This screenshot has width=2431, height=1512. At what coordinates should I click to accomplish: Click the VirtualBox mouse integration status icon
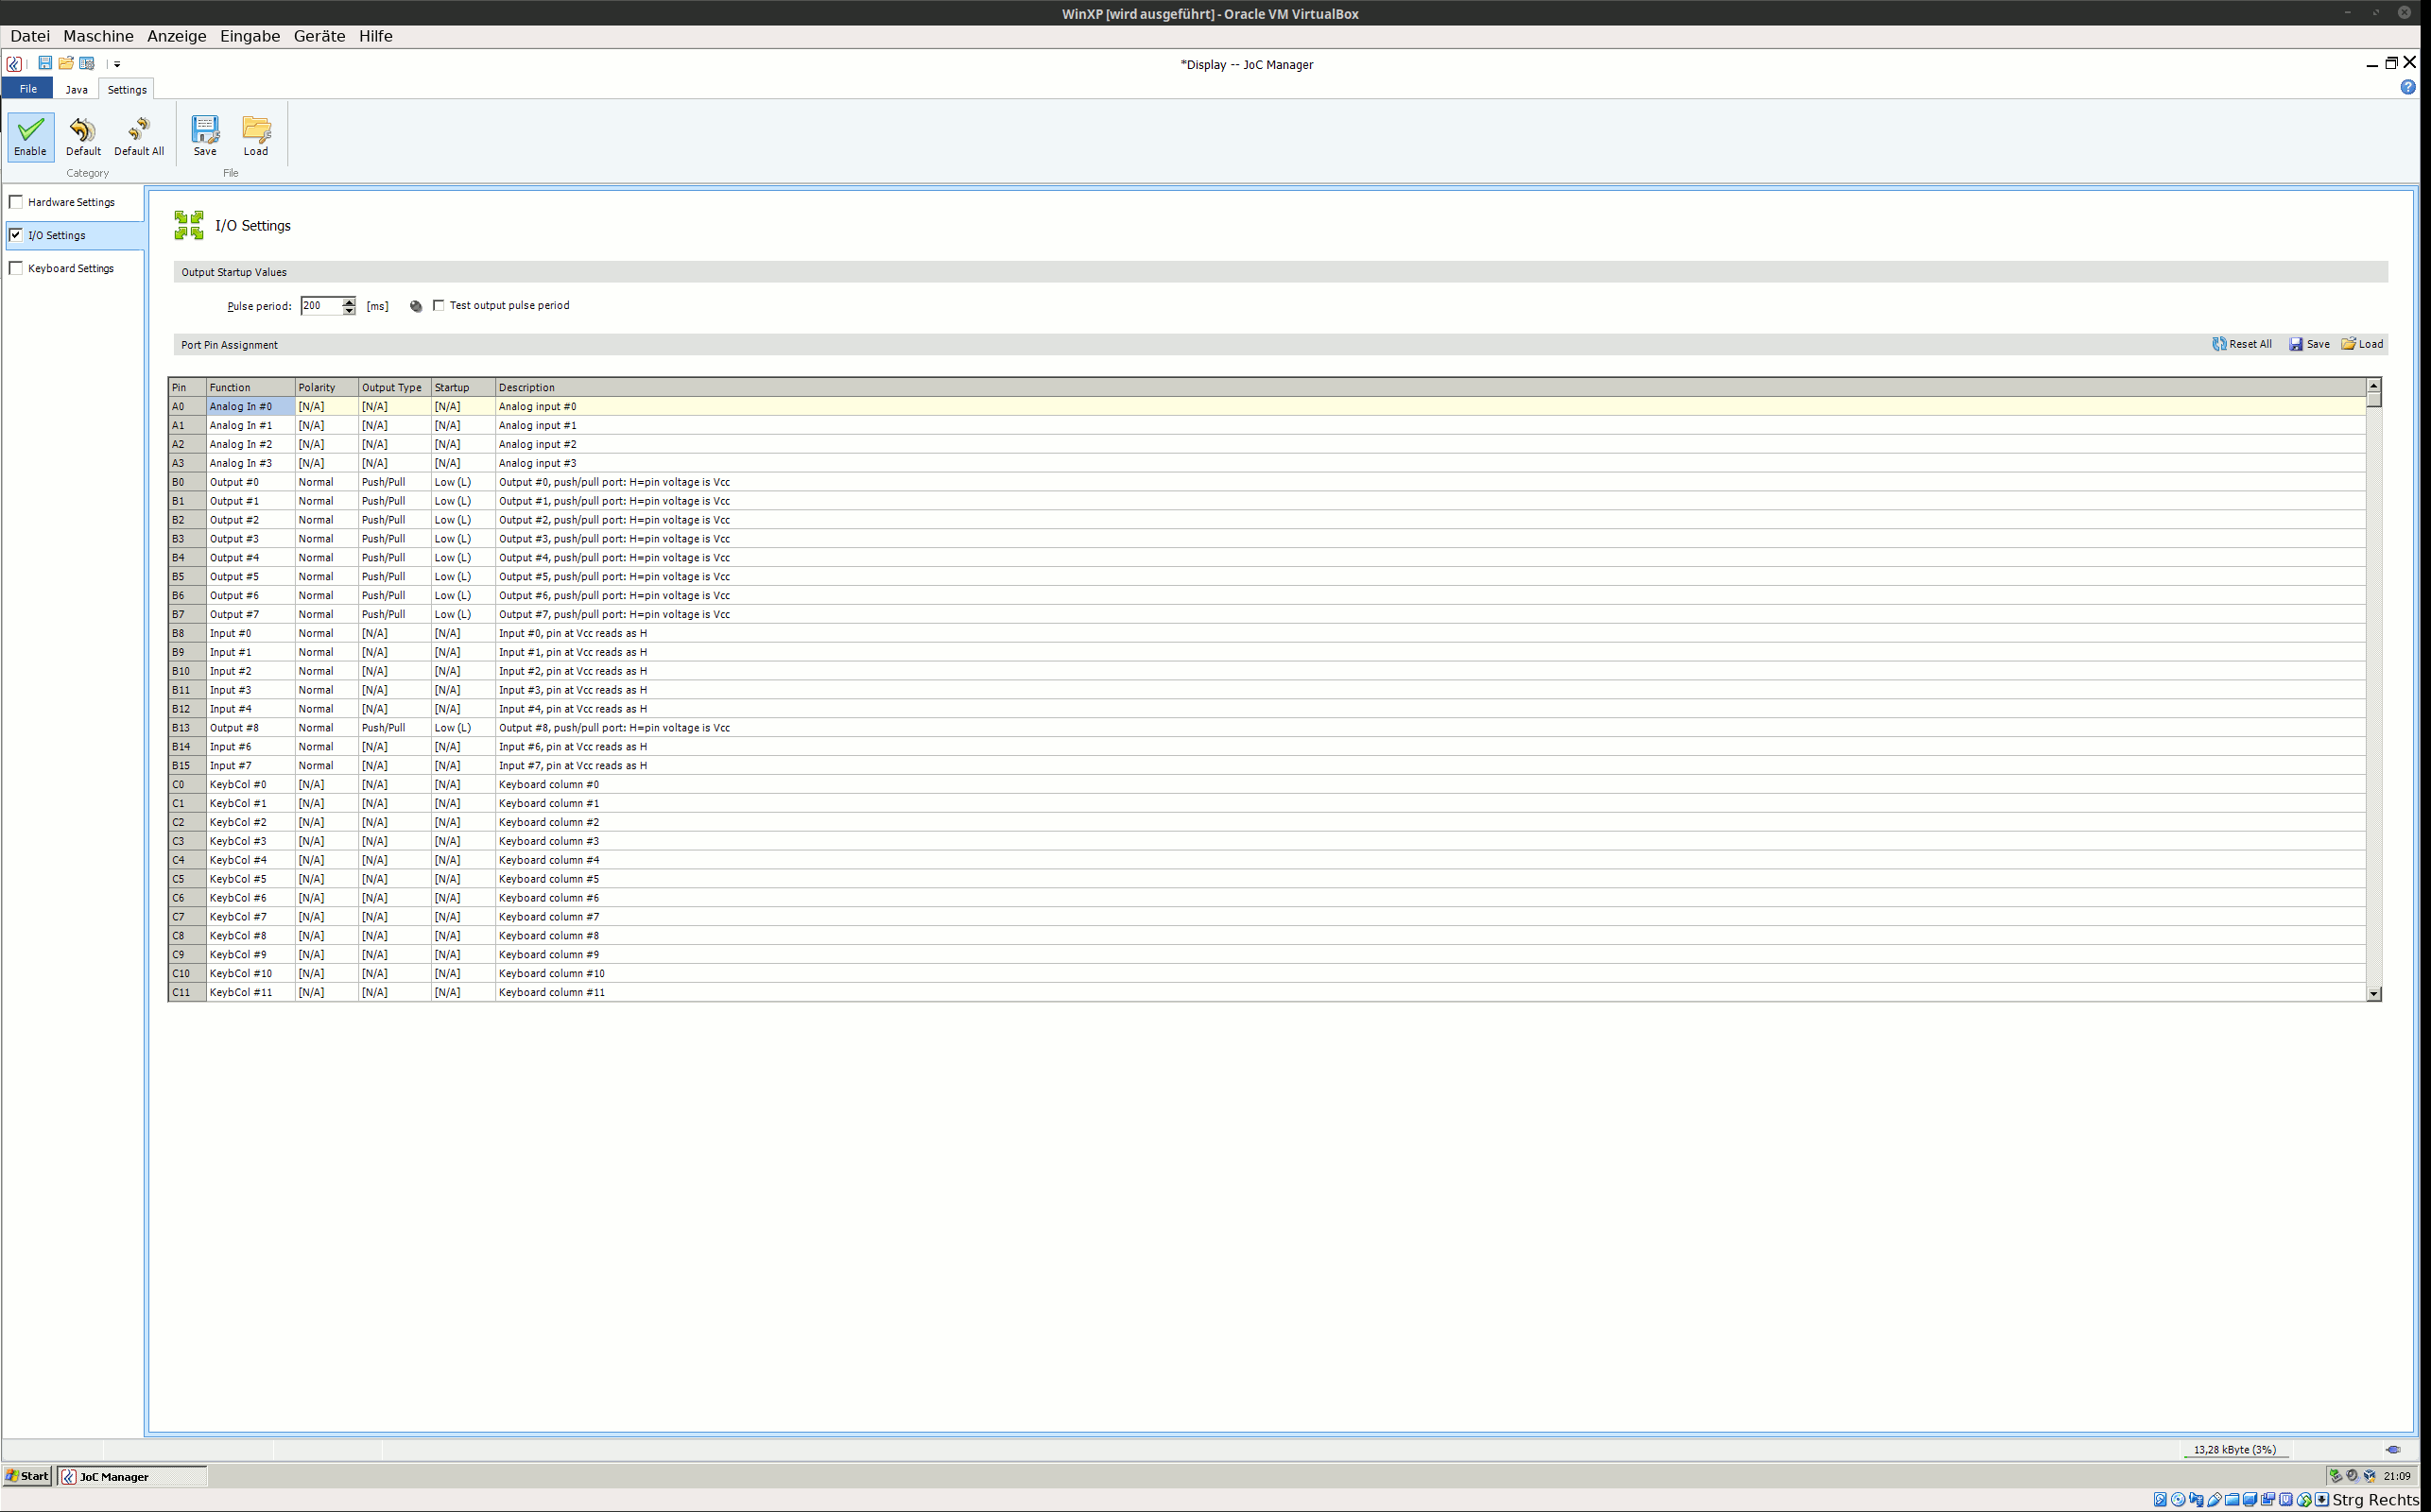(2304, 1500)
